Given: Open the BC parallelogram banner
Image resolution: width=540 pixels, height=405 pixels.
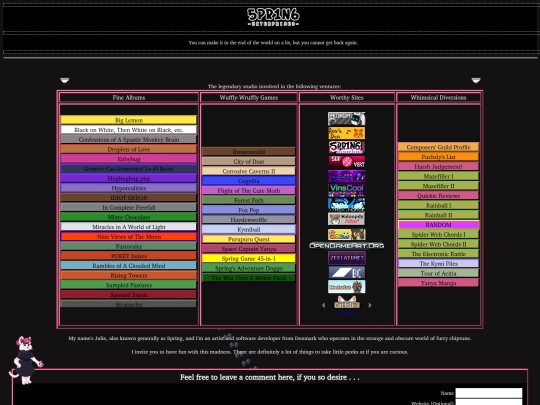Looking at the screenshot, I should [x=346, y=272].
